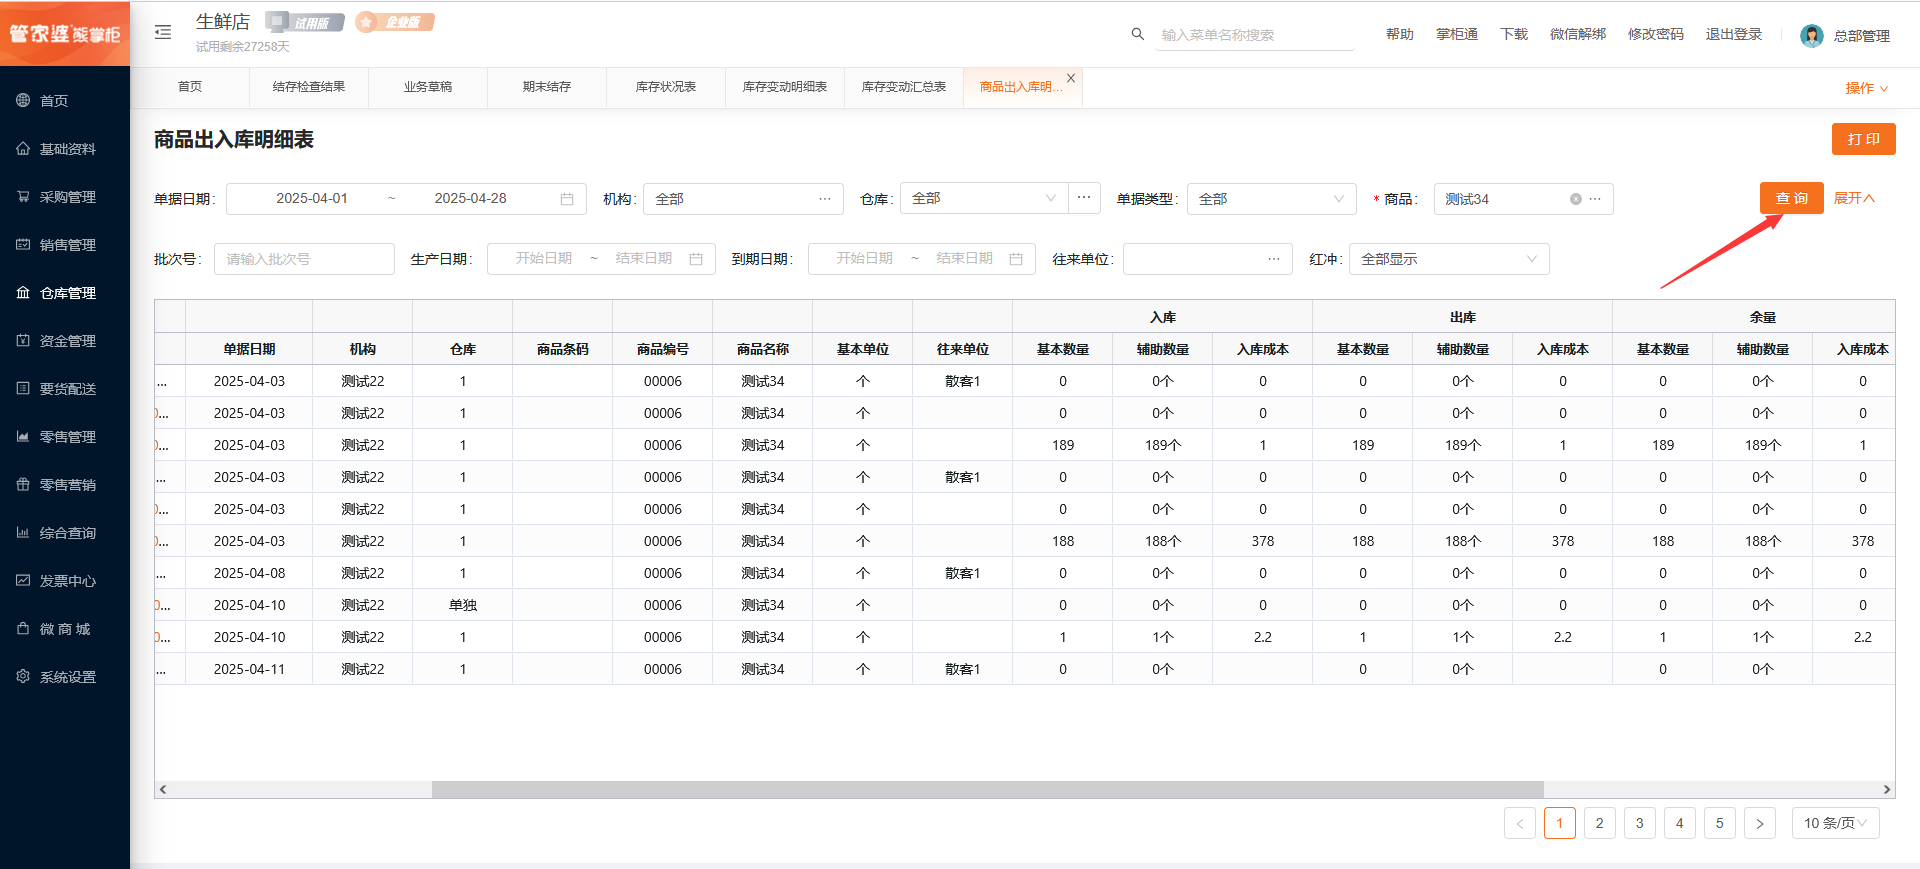
Task: Click the 查询 button
Action: (x=1791, y=198)
